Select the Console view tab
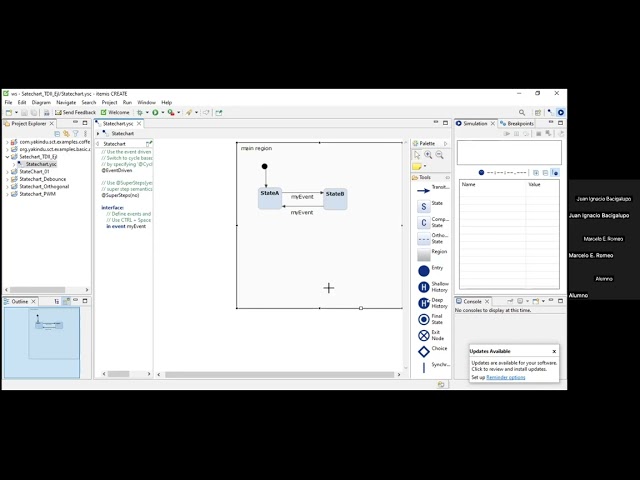 point(472,301)
